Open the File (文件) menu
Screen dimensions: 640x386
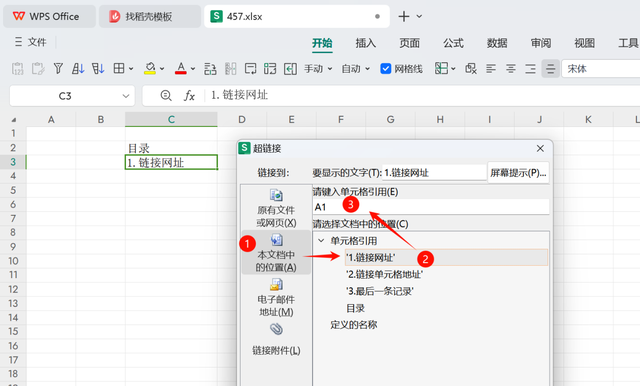(x=31, y=42)
